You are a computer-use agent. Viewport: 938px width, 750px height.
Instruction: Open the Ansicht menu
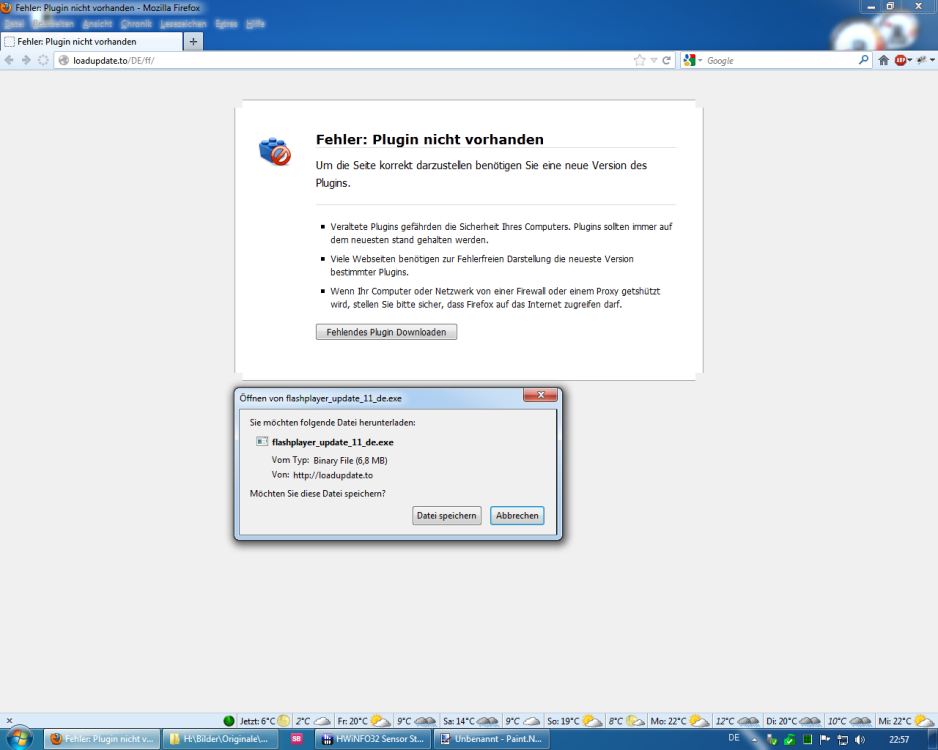pos(98,24)
